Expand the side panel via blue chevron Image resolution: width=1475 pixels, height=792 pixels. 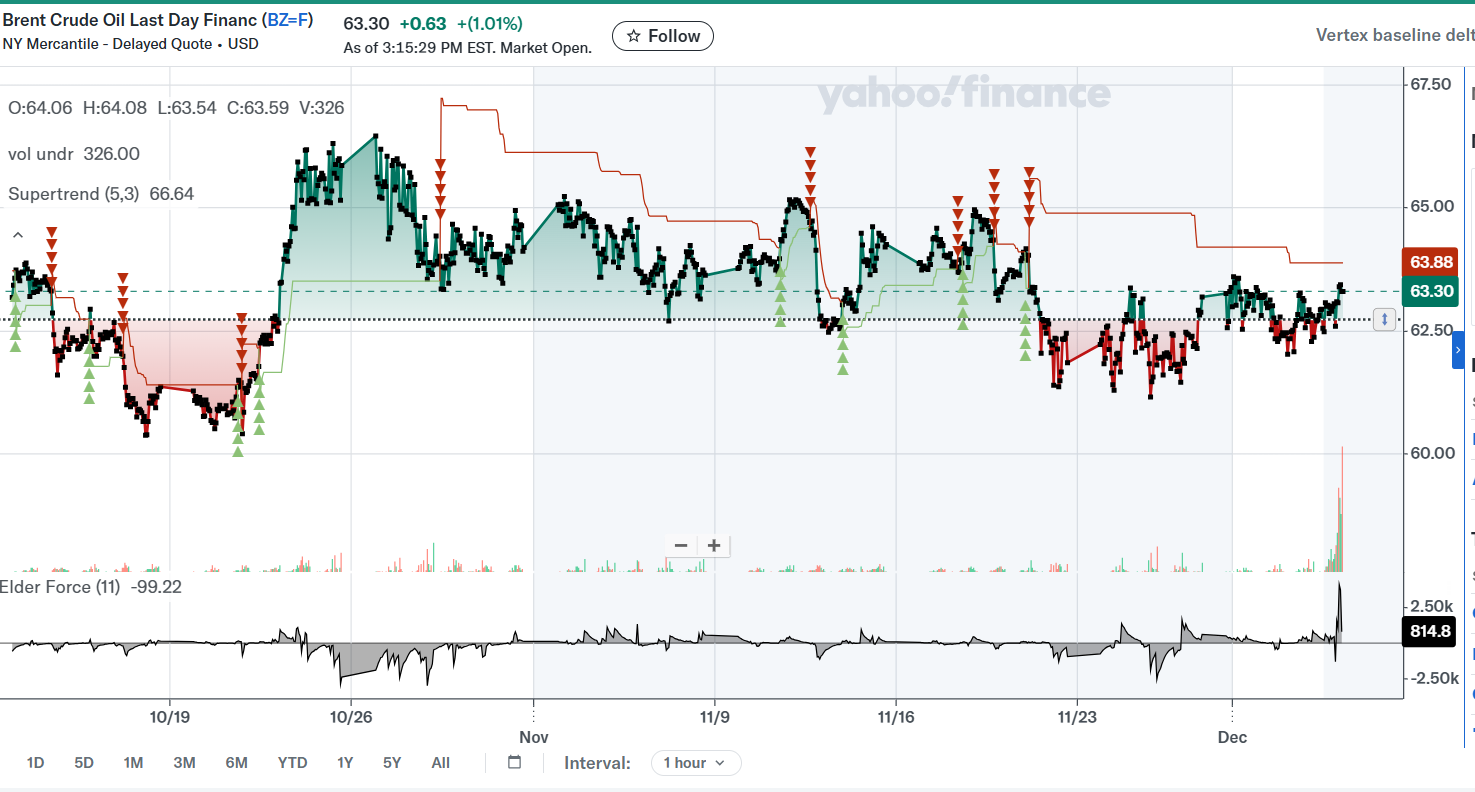(x=1458, y=351)
